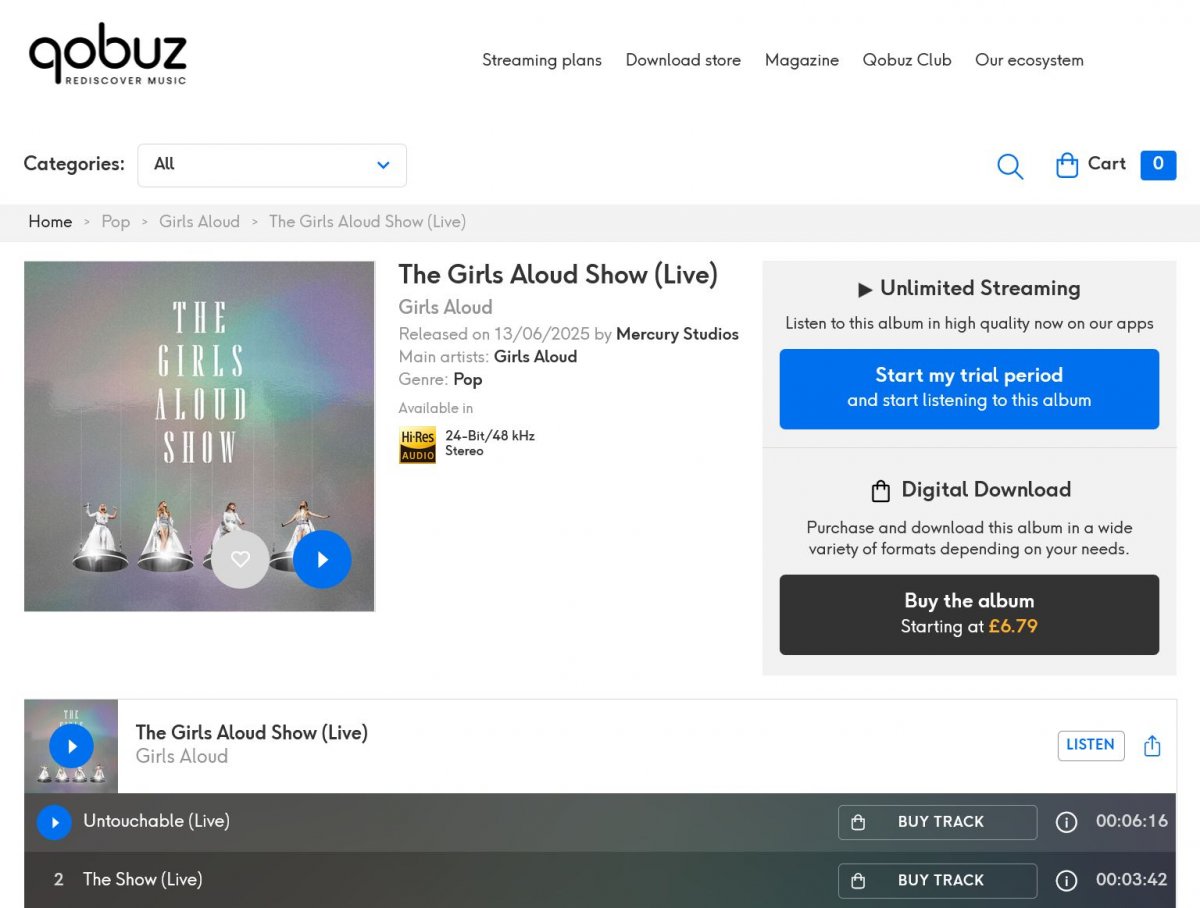
Task: Play the album from cover art button
Action: coord(322,559)
